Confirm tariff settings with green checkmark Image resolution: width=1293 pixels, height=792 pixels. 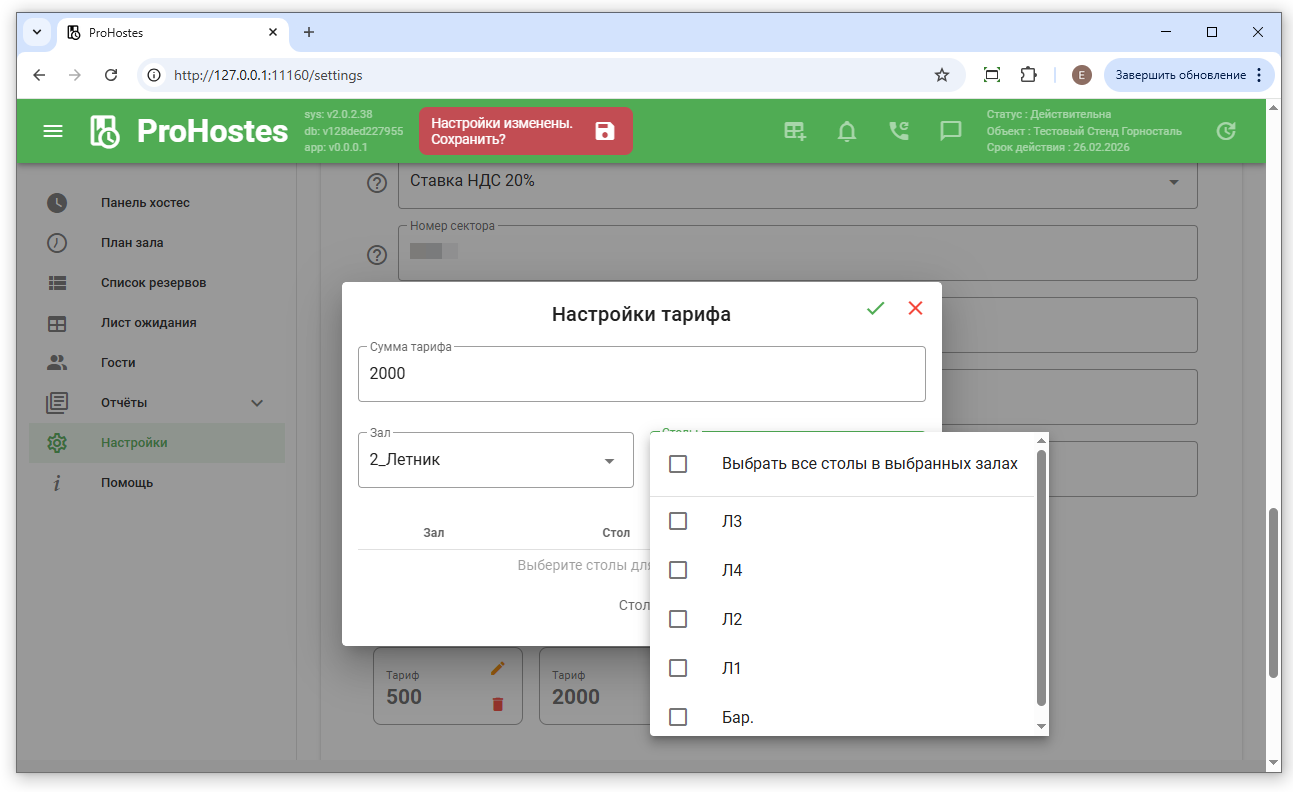tap(876, 309)
